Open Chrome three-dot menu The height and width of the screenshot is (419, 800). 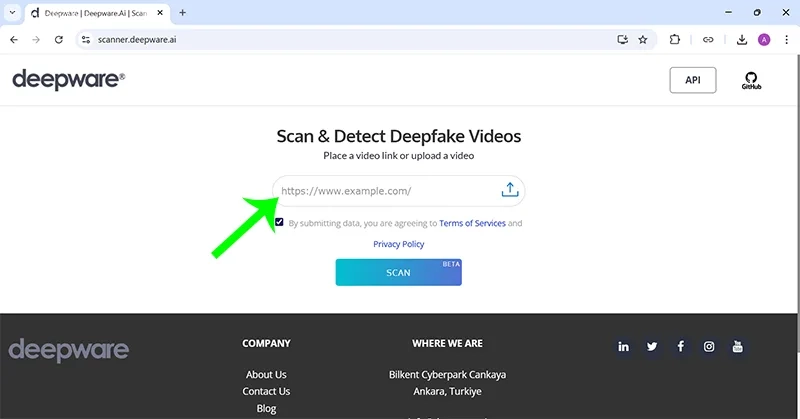[785, 40]
